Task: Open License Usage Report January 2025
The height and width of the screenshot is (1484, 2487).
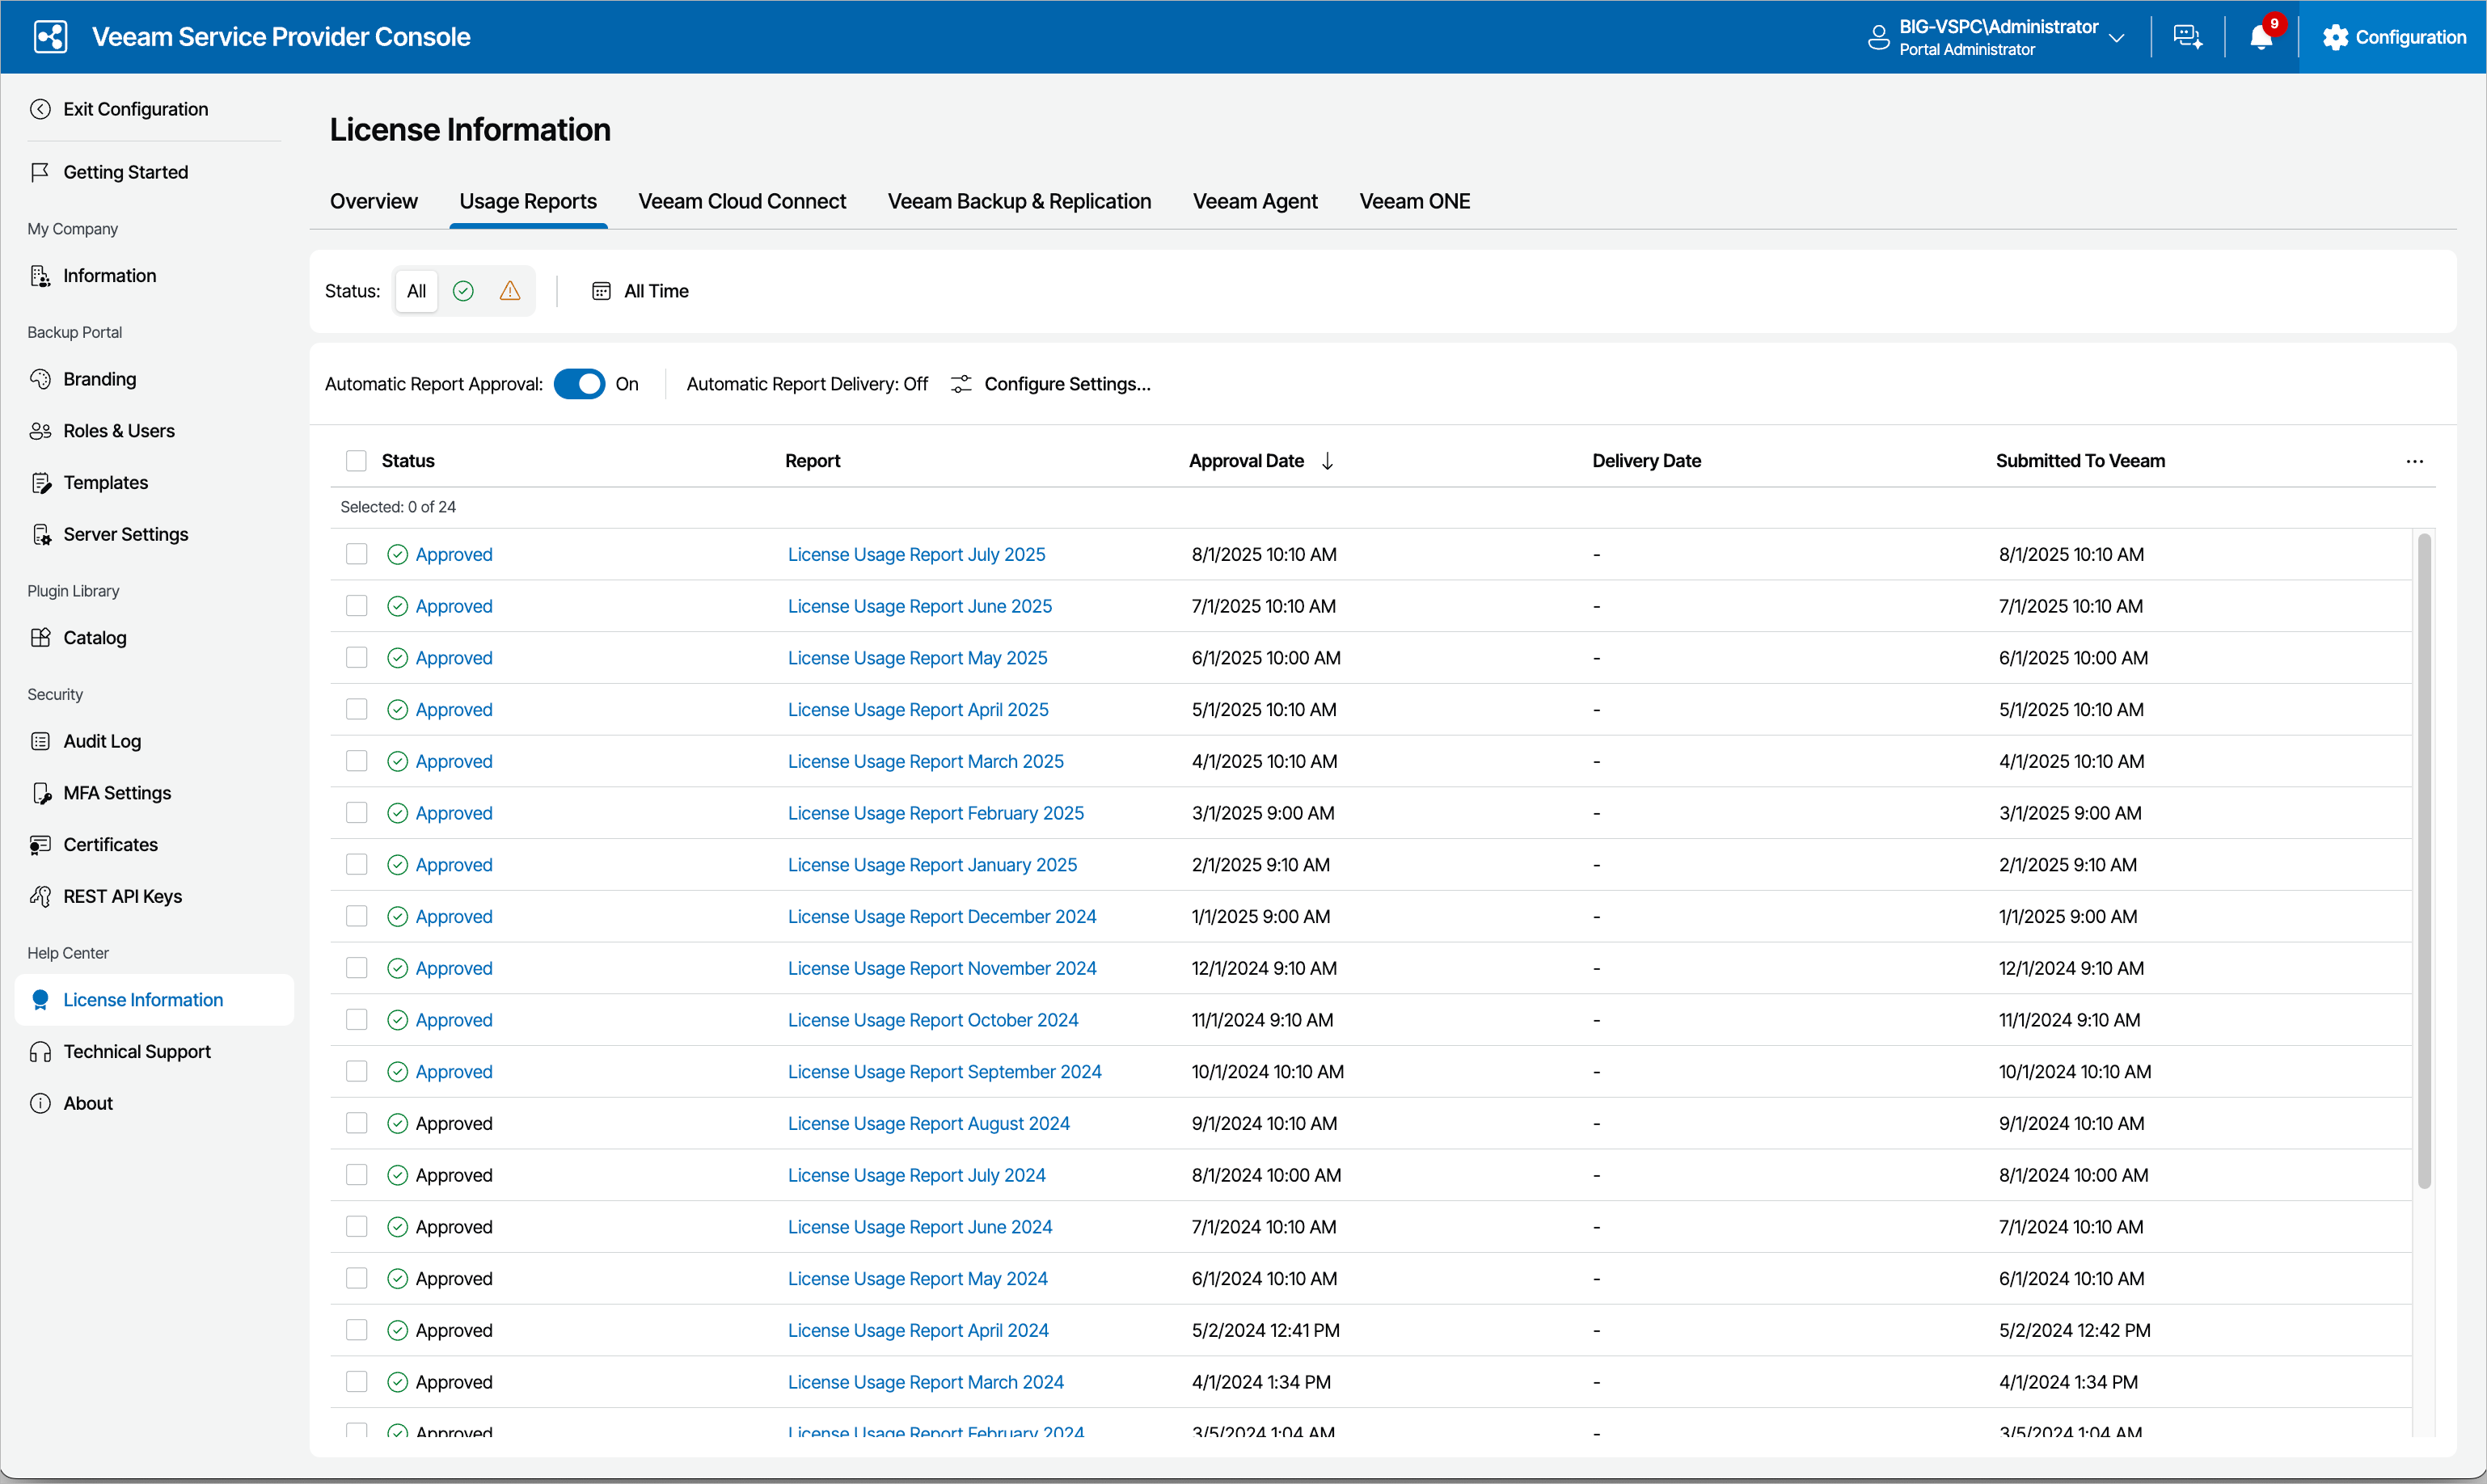Action: [x=932, y=865]
